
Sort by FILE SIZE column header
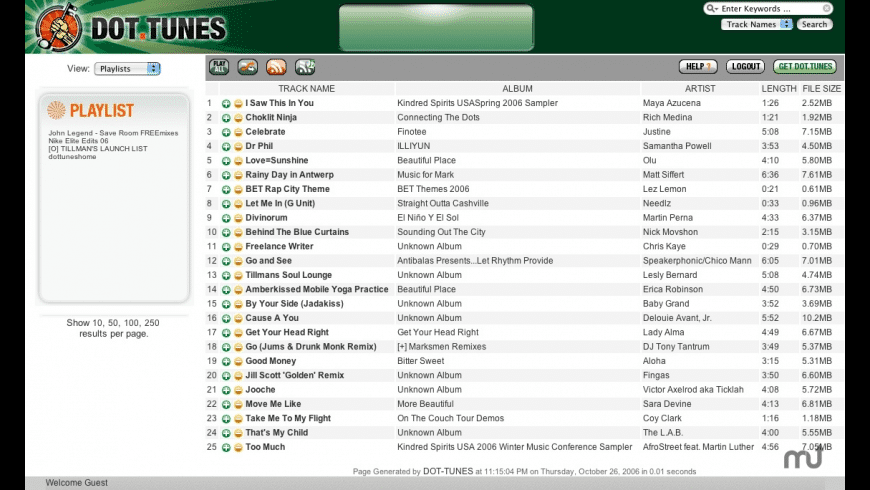[821, 89]
